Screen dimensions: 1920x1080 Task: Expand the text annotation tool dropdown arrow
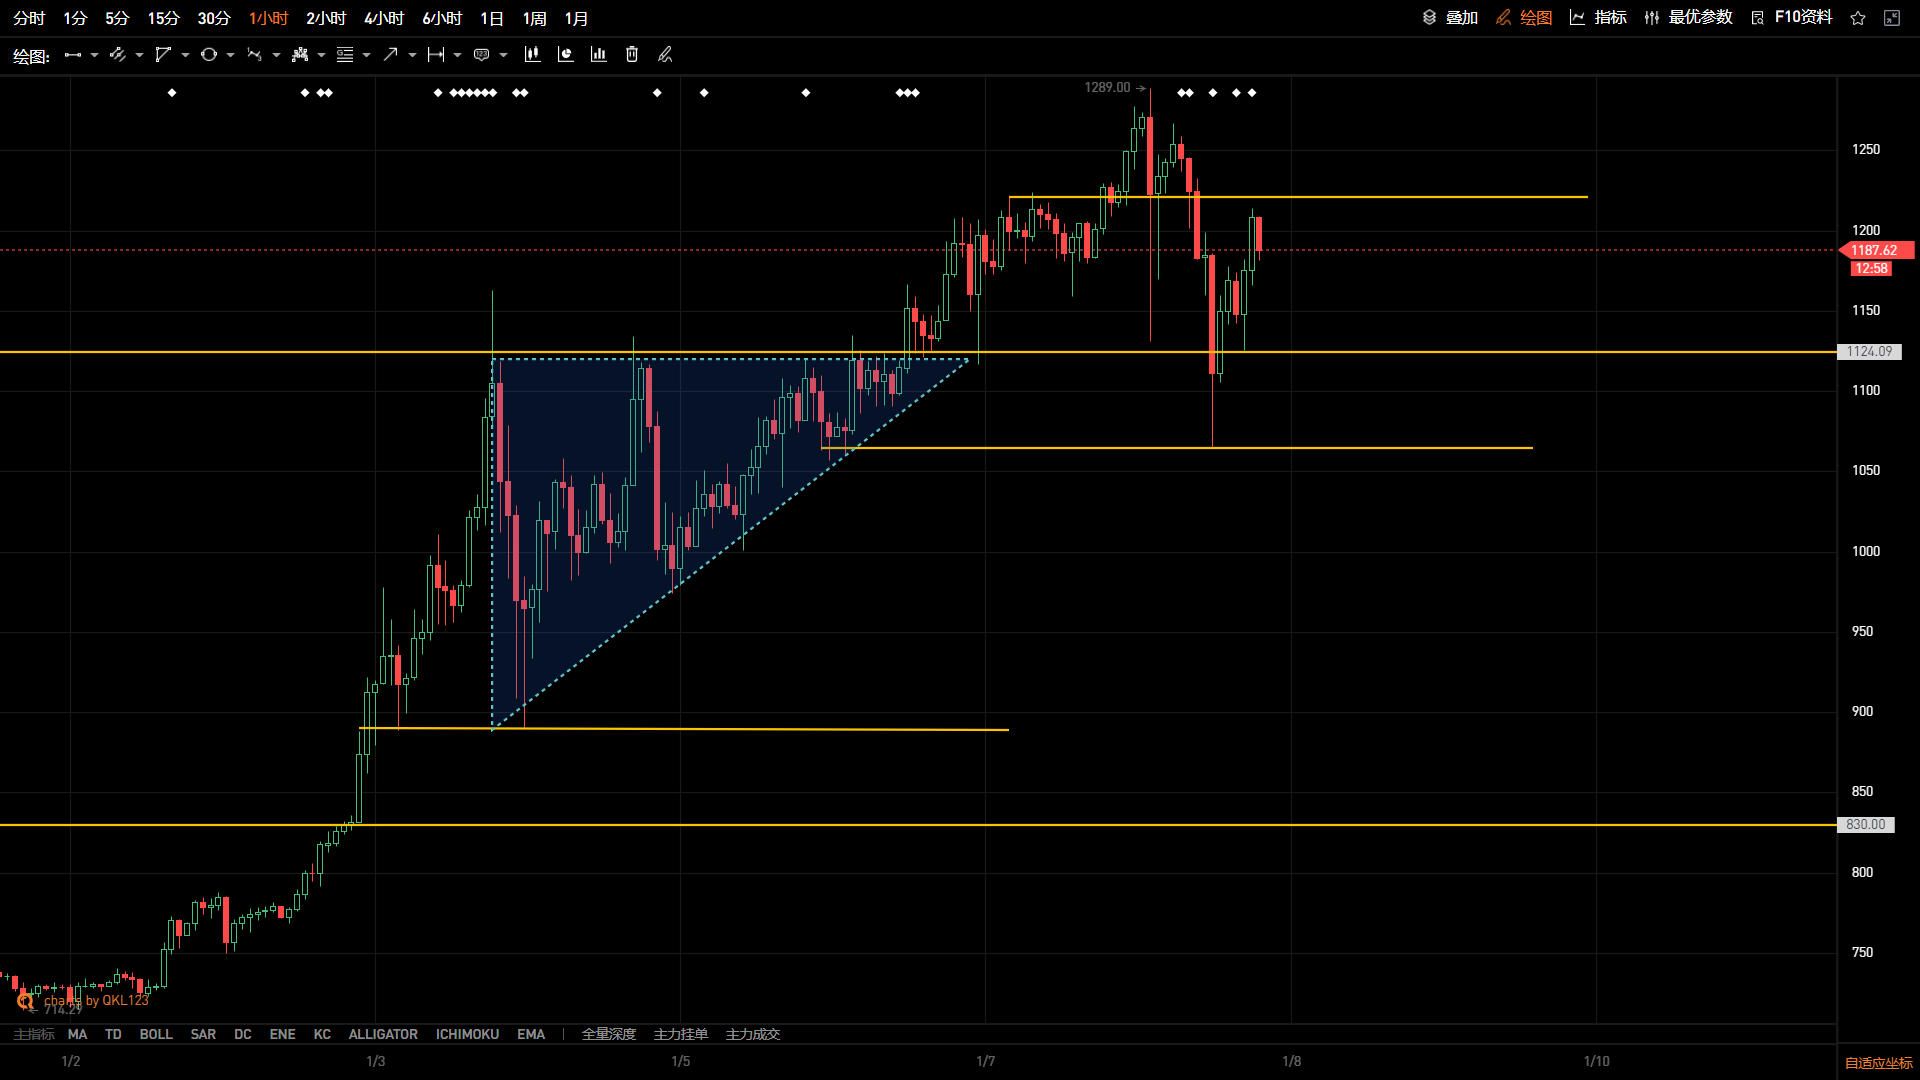point(503,55)
